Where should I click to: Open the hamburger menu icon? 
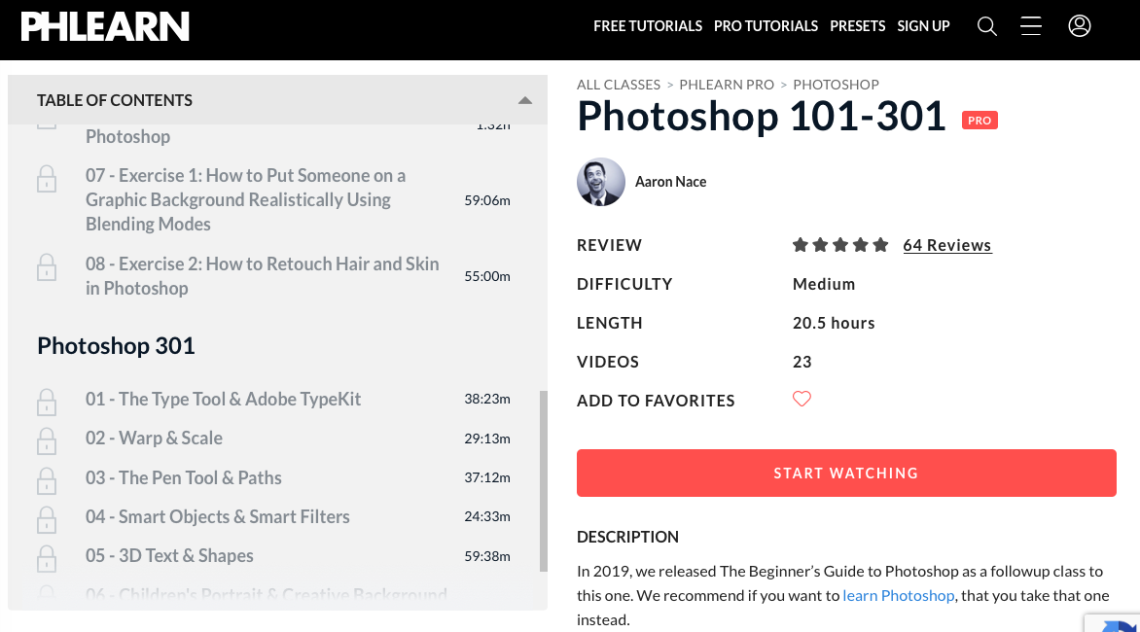point(1031,26)
